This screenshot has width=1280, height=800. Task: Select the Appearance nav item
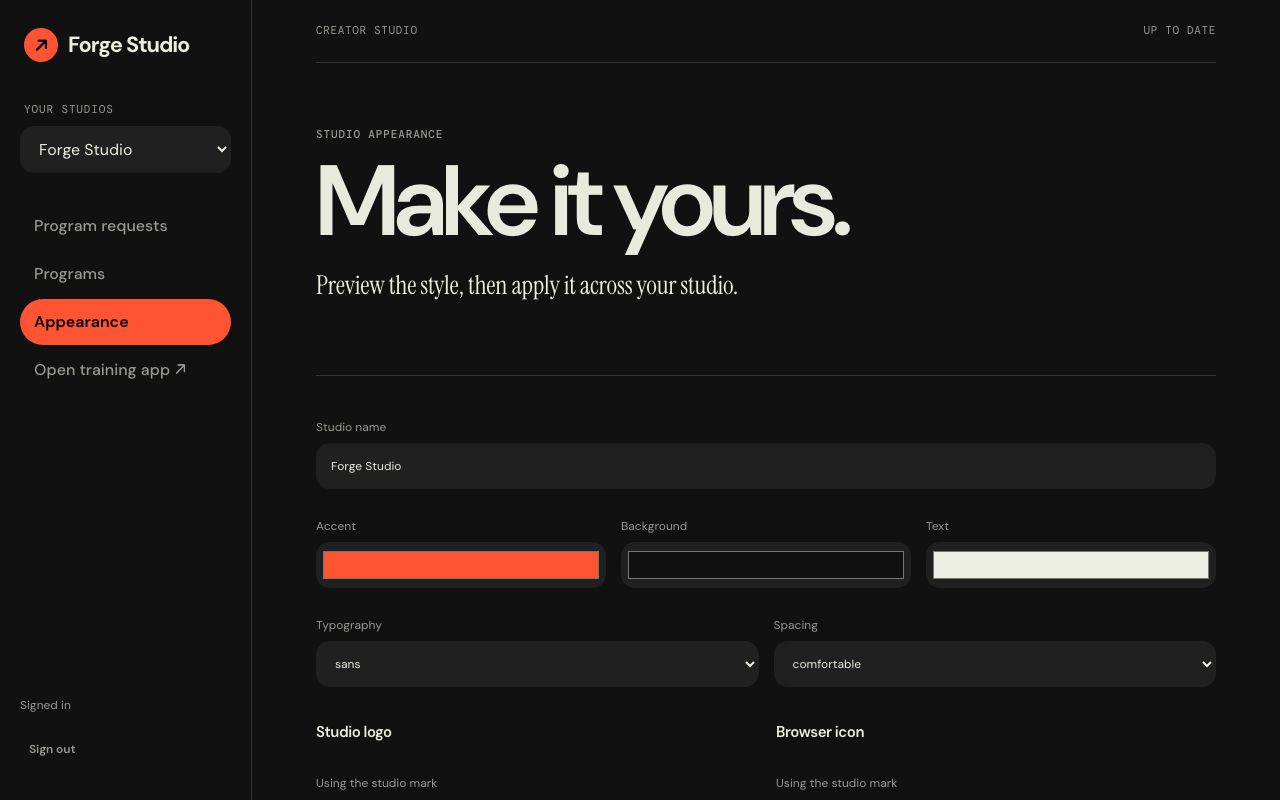tap(125, 322)
